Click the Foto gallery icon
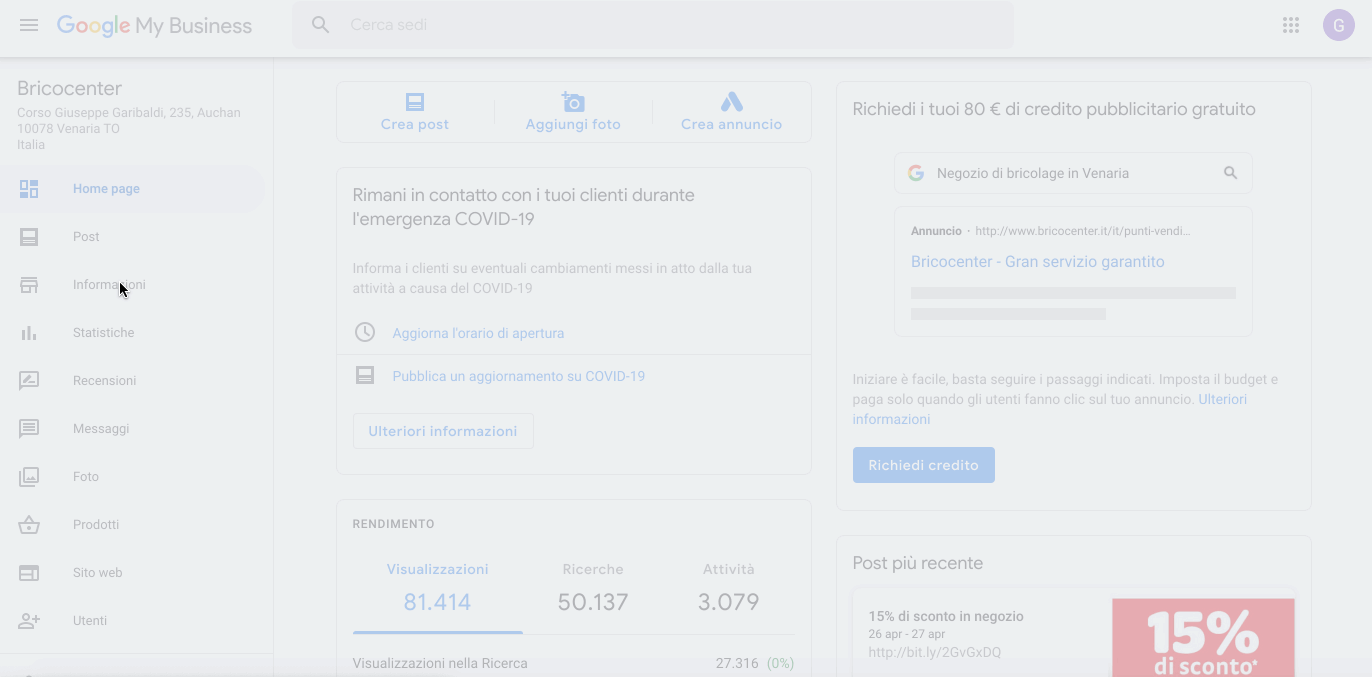Screen dimensions: 1372x677 (29, 477)
